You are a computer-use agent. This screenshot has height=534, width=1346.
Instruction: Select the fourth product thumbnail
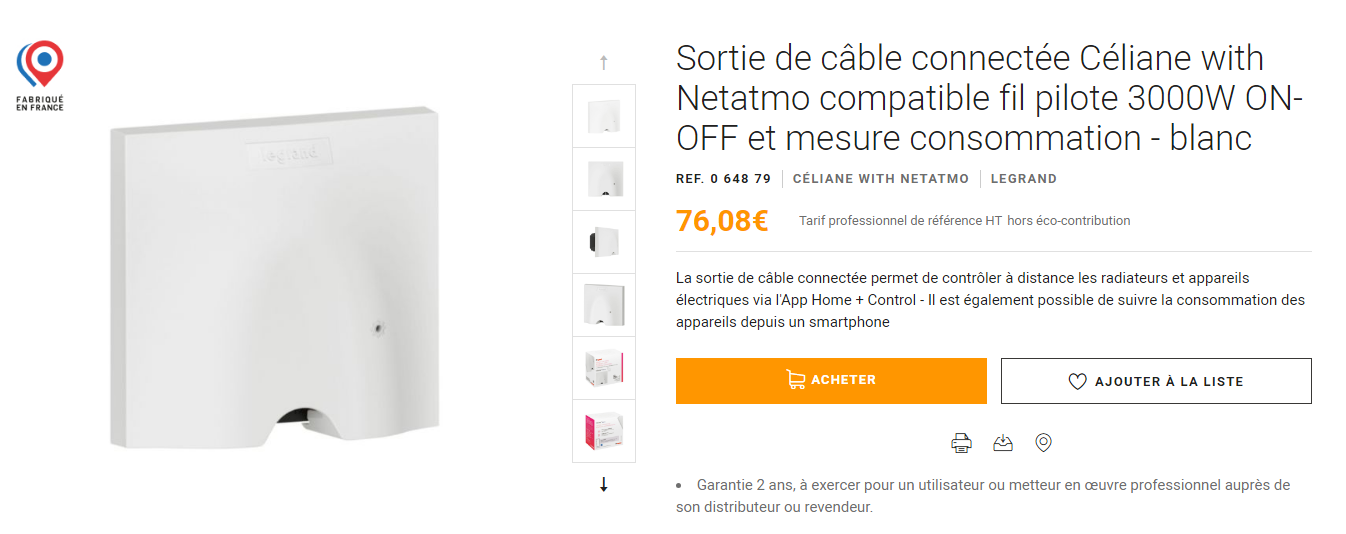604,305
